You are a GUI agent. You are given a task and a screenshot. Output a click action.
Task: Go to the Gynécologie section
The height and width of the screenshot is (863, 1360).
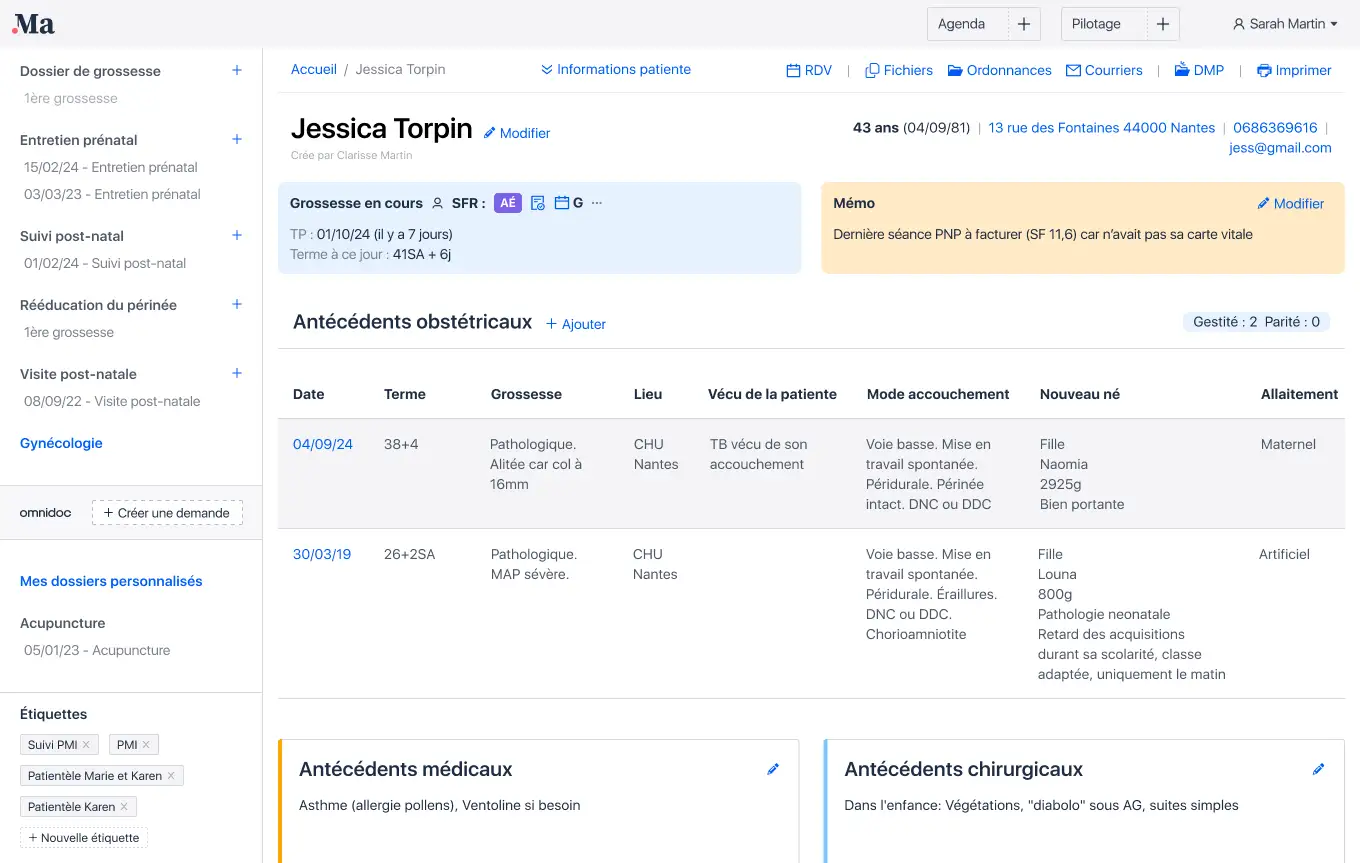pyautogui.click(x=61, y=443)
